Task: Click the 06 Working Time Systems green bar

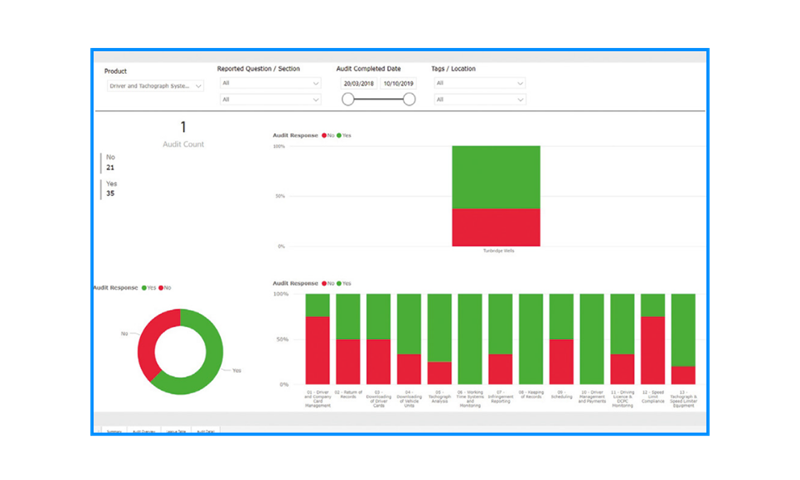Action: coord(470,339)
